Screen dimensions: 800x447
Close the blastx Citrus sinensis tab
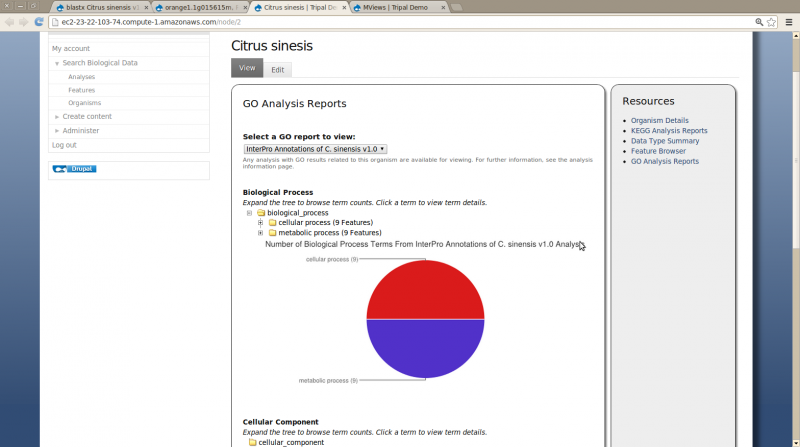point(146,8)
